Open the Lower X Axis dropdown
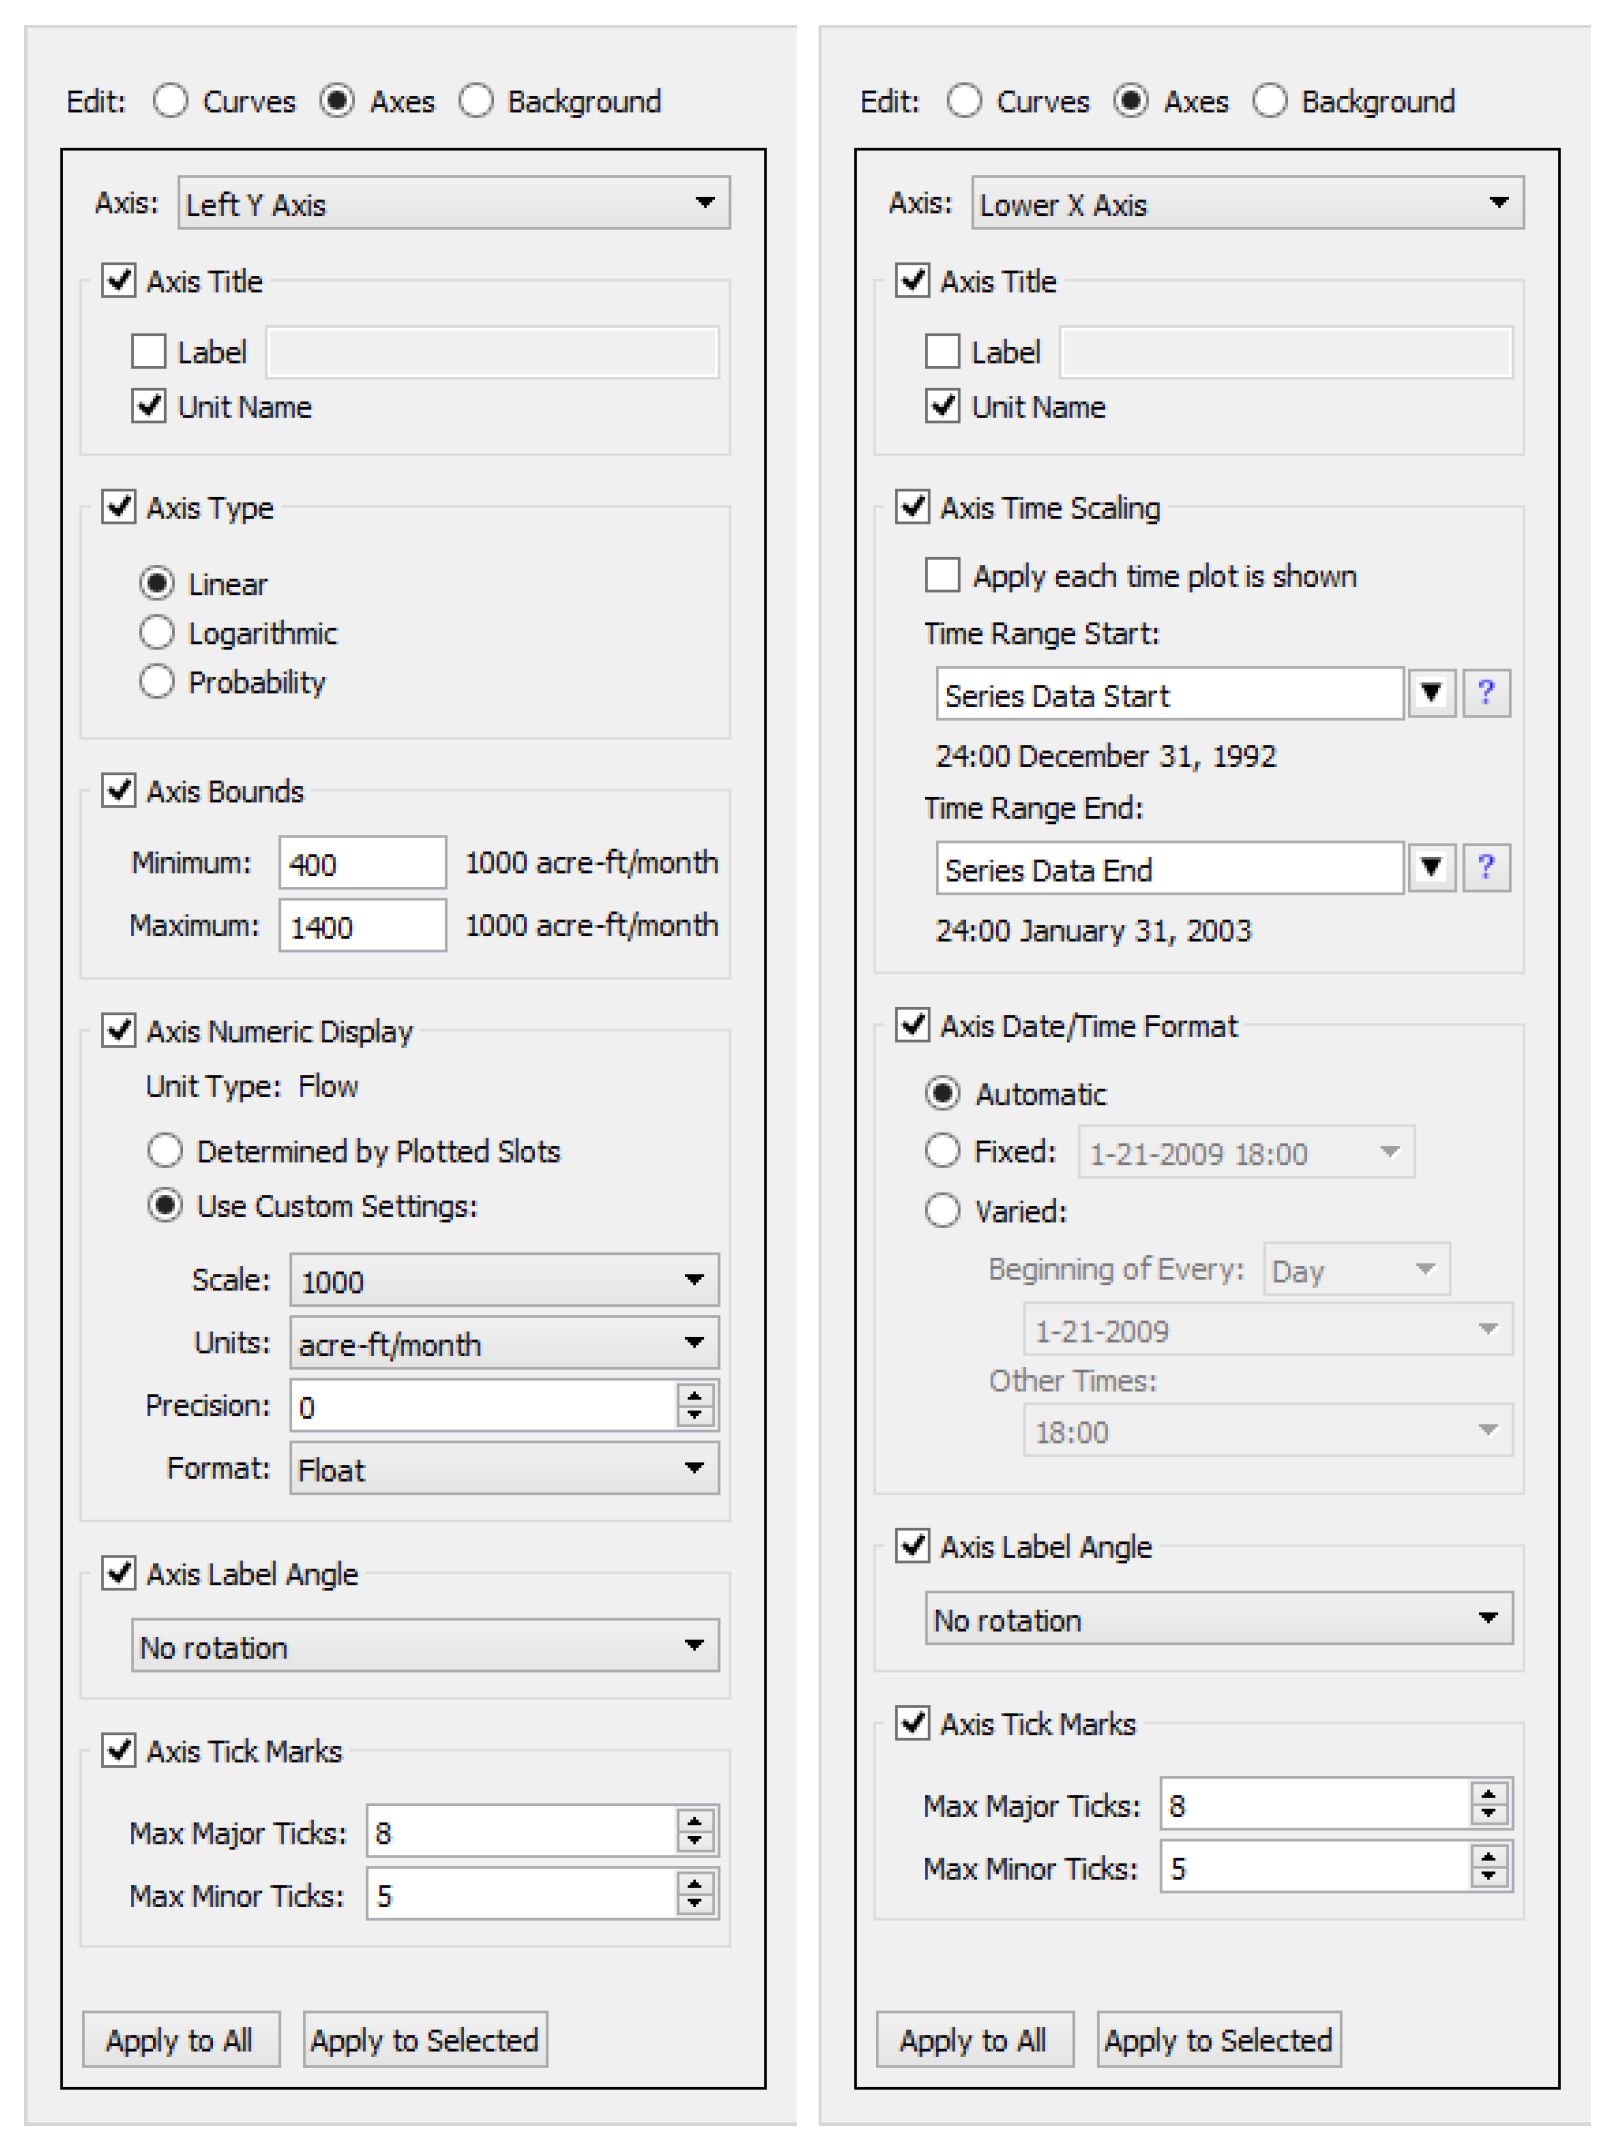Screen dimensions: 1607x2150 point(1246,204)
